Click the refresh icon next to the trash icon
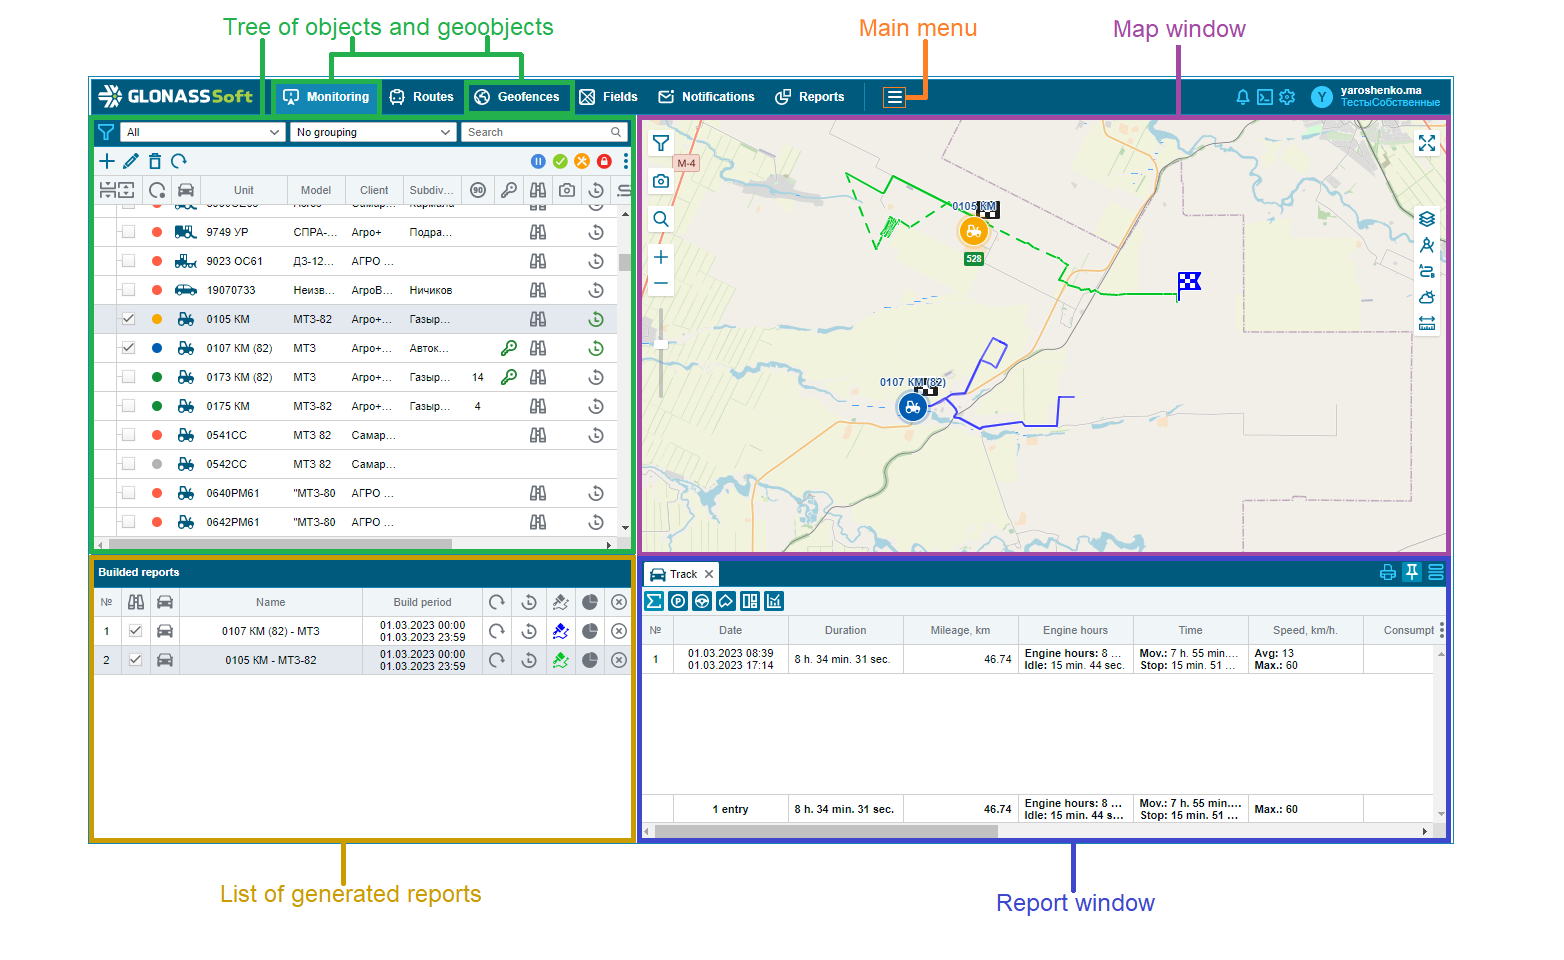Viewport: 1564px width, 960px height. click(x=179, y=161)
